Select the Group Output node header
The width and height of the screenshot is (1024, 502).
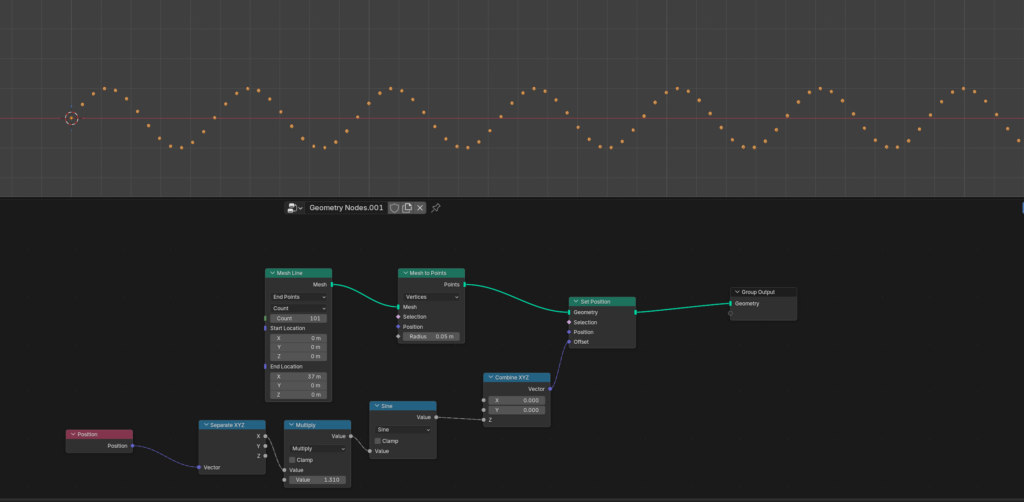click(x=764, y=292)
